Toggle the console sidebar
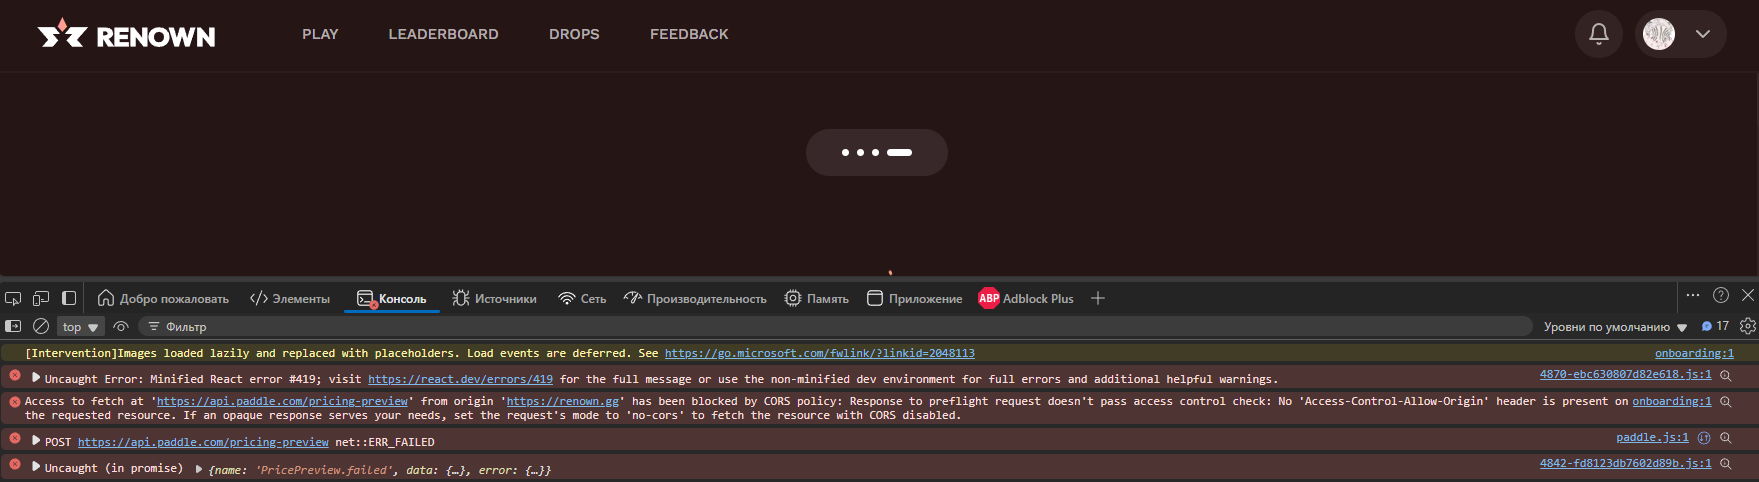The height and width of the screenshot is (482, 1759). (13, 326)
